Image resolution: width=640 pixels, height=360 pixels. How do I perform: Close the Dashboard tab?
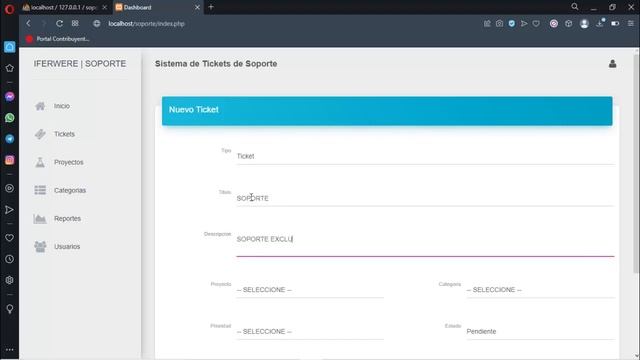tap(197, 7)
